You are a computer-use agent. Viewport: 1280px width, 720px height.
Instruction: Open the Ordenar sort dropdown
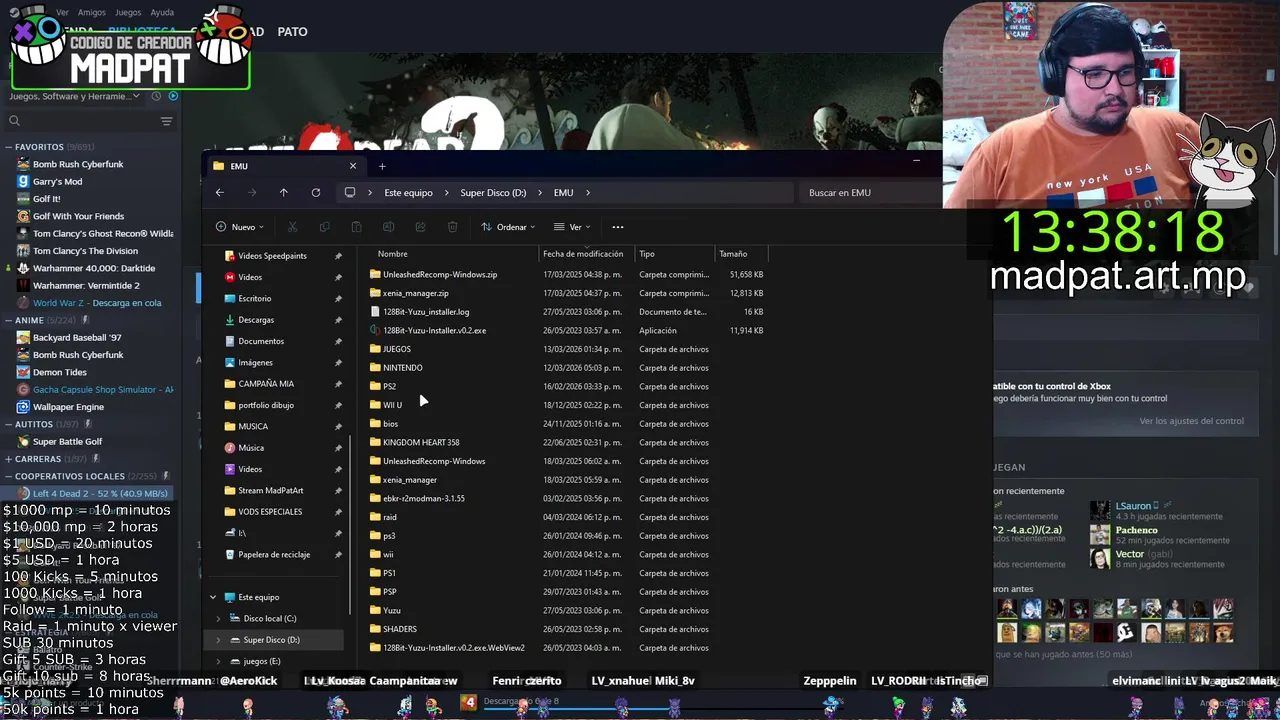pos(508,227)
